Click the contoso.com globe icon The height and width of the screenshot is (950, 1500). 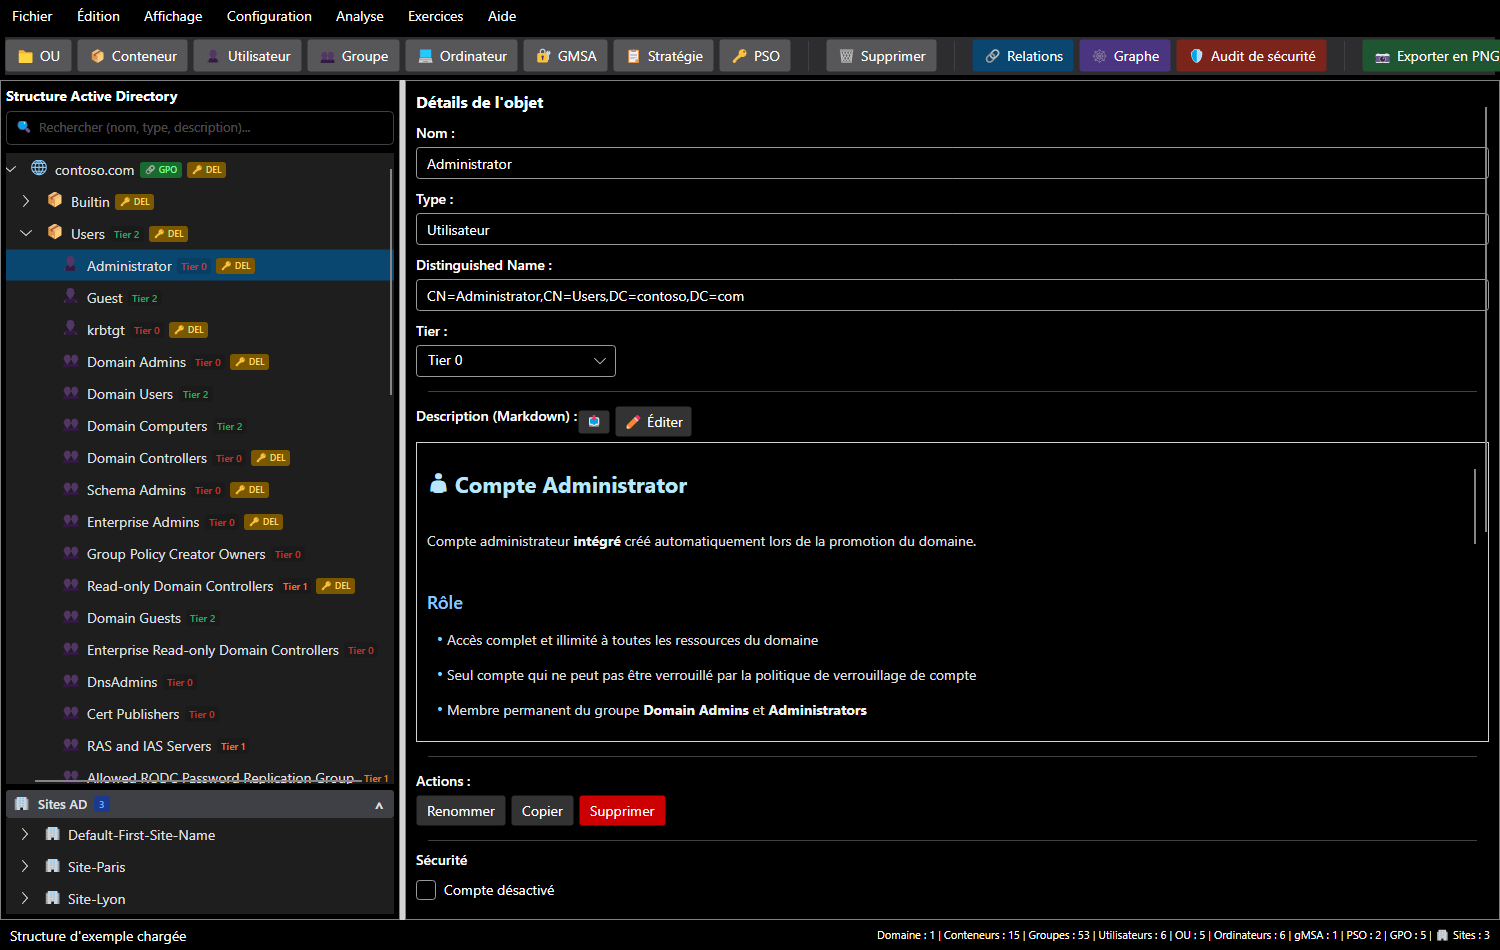coord(39,169)
